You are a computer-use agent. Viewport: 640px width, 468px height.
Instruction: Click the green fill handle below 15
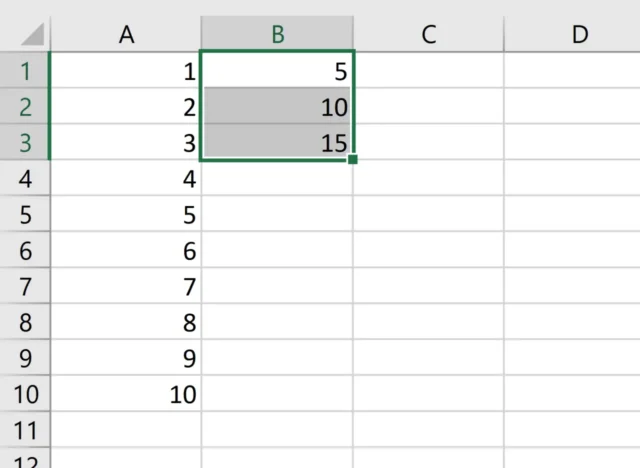coord(353,158)
